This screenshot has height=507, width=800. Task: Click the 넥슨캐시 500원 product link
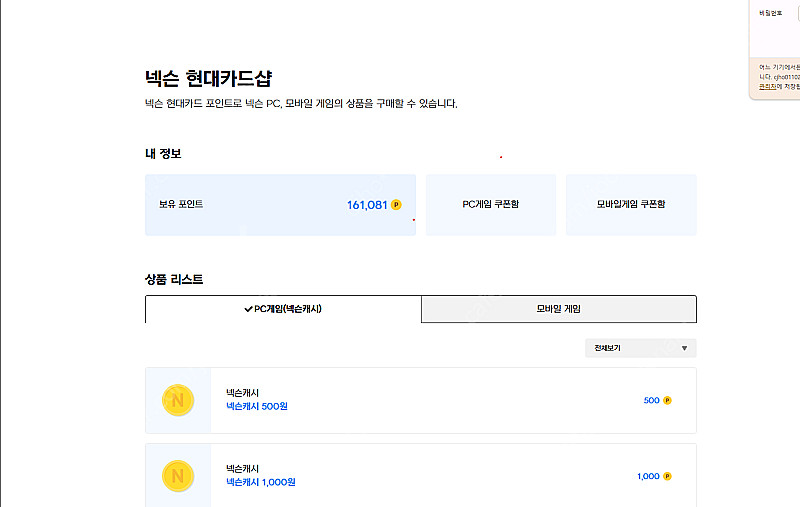[257, 407]
